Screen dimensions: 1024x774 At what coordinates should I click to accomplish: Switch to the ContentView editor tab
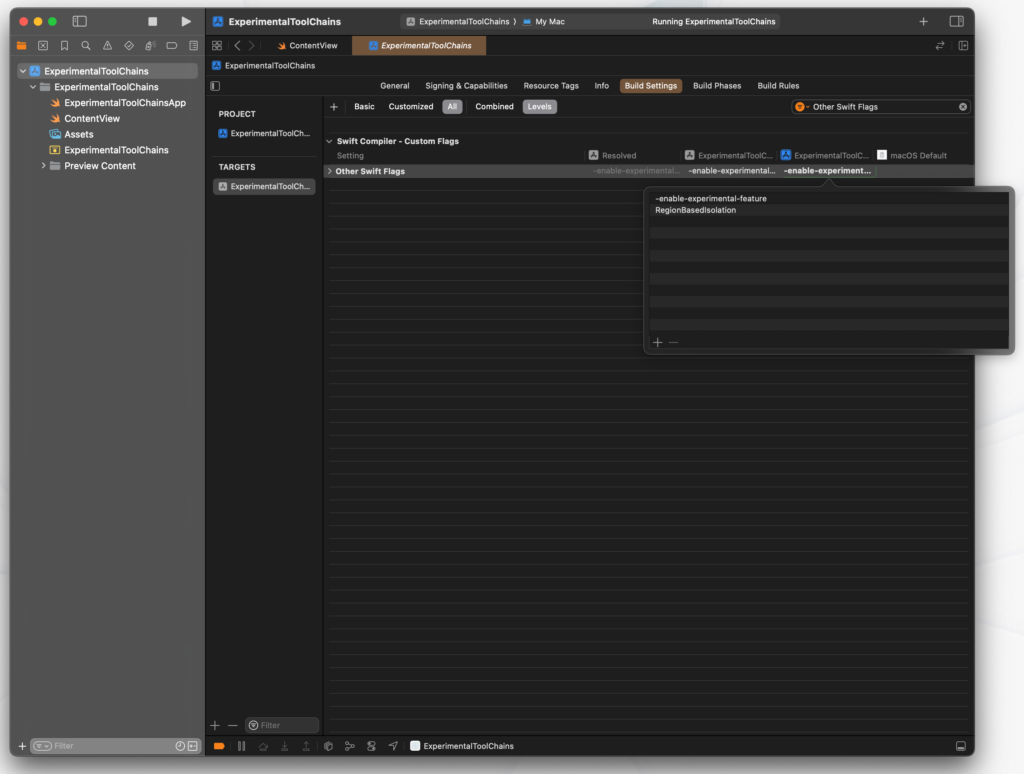(x=307, y=46)
